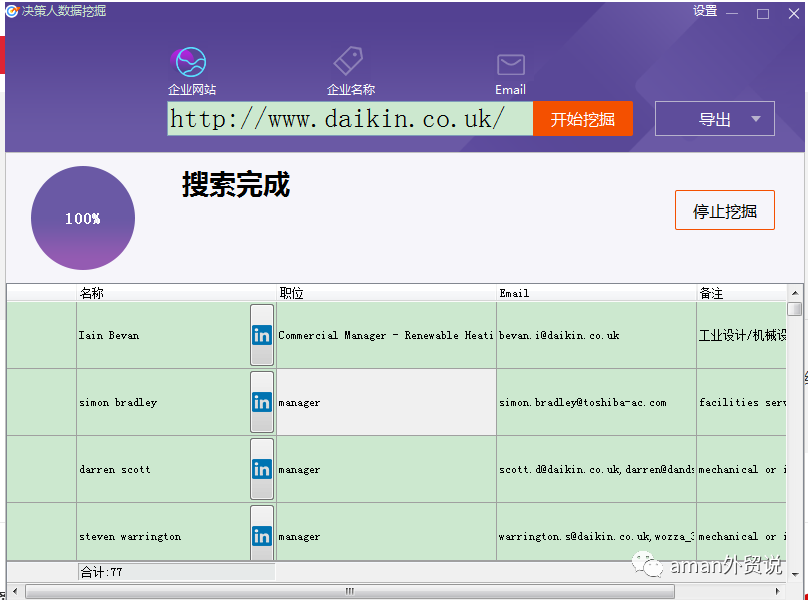Stop mining with 停止挖掘 button
The width and height of the screenshot is (808, 600).
pyautogui.click(x=725, y=210)
